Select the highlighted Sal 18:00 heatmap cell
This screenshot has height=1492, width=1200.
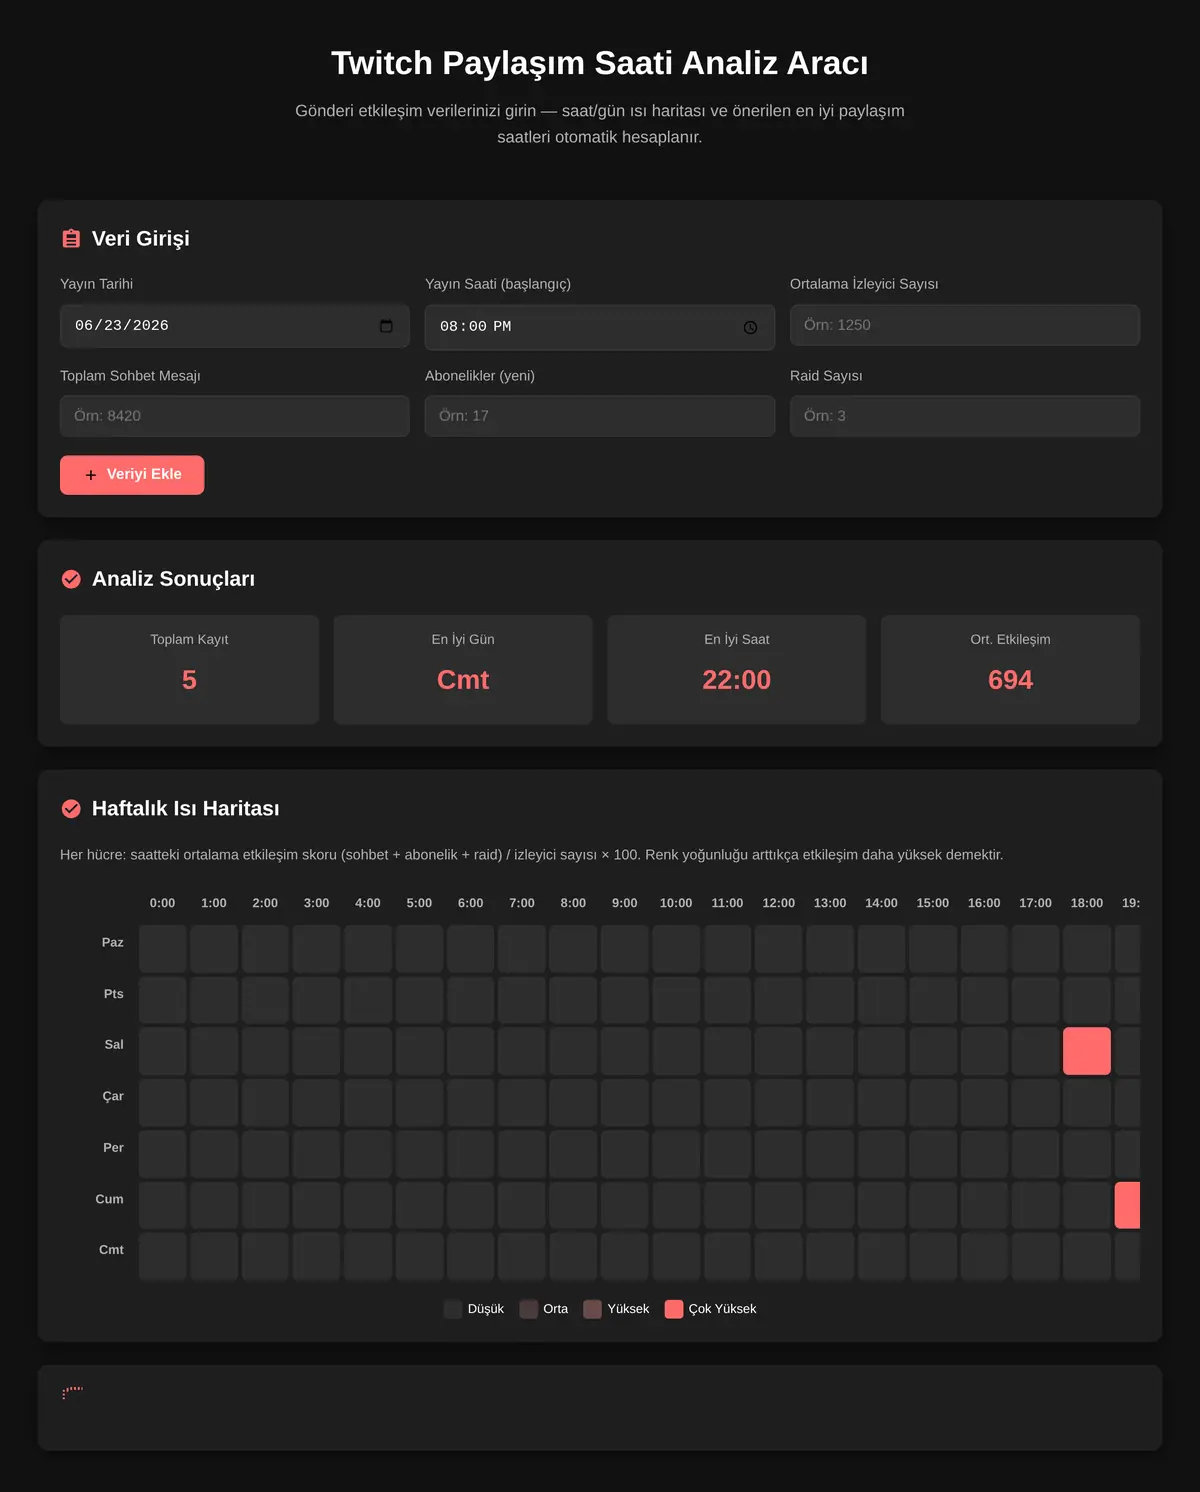pyautogui.click(x=1087, y=1051)
